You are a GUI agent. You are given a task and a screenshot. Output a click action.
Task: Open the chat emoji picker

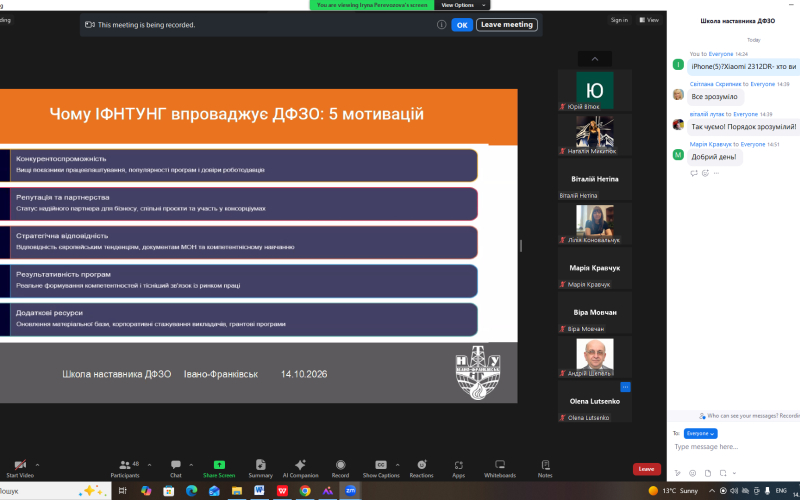[692, 473]
